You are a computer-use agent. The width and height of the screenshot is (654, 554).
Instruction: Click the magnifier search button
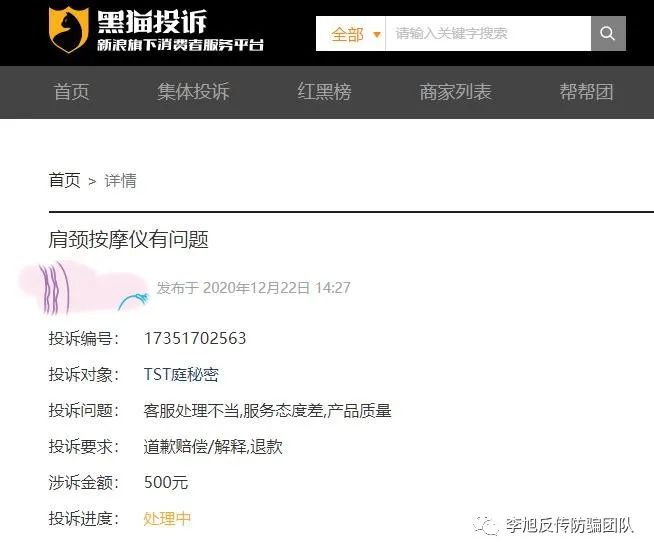click(608, 33)
